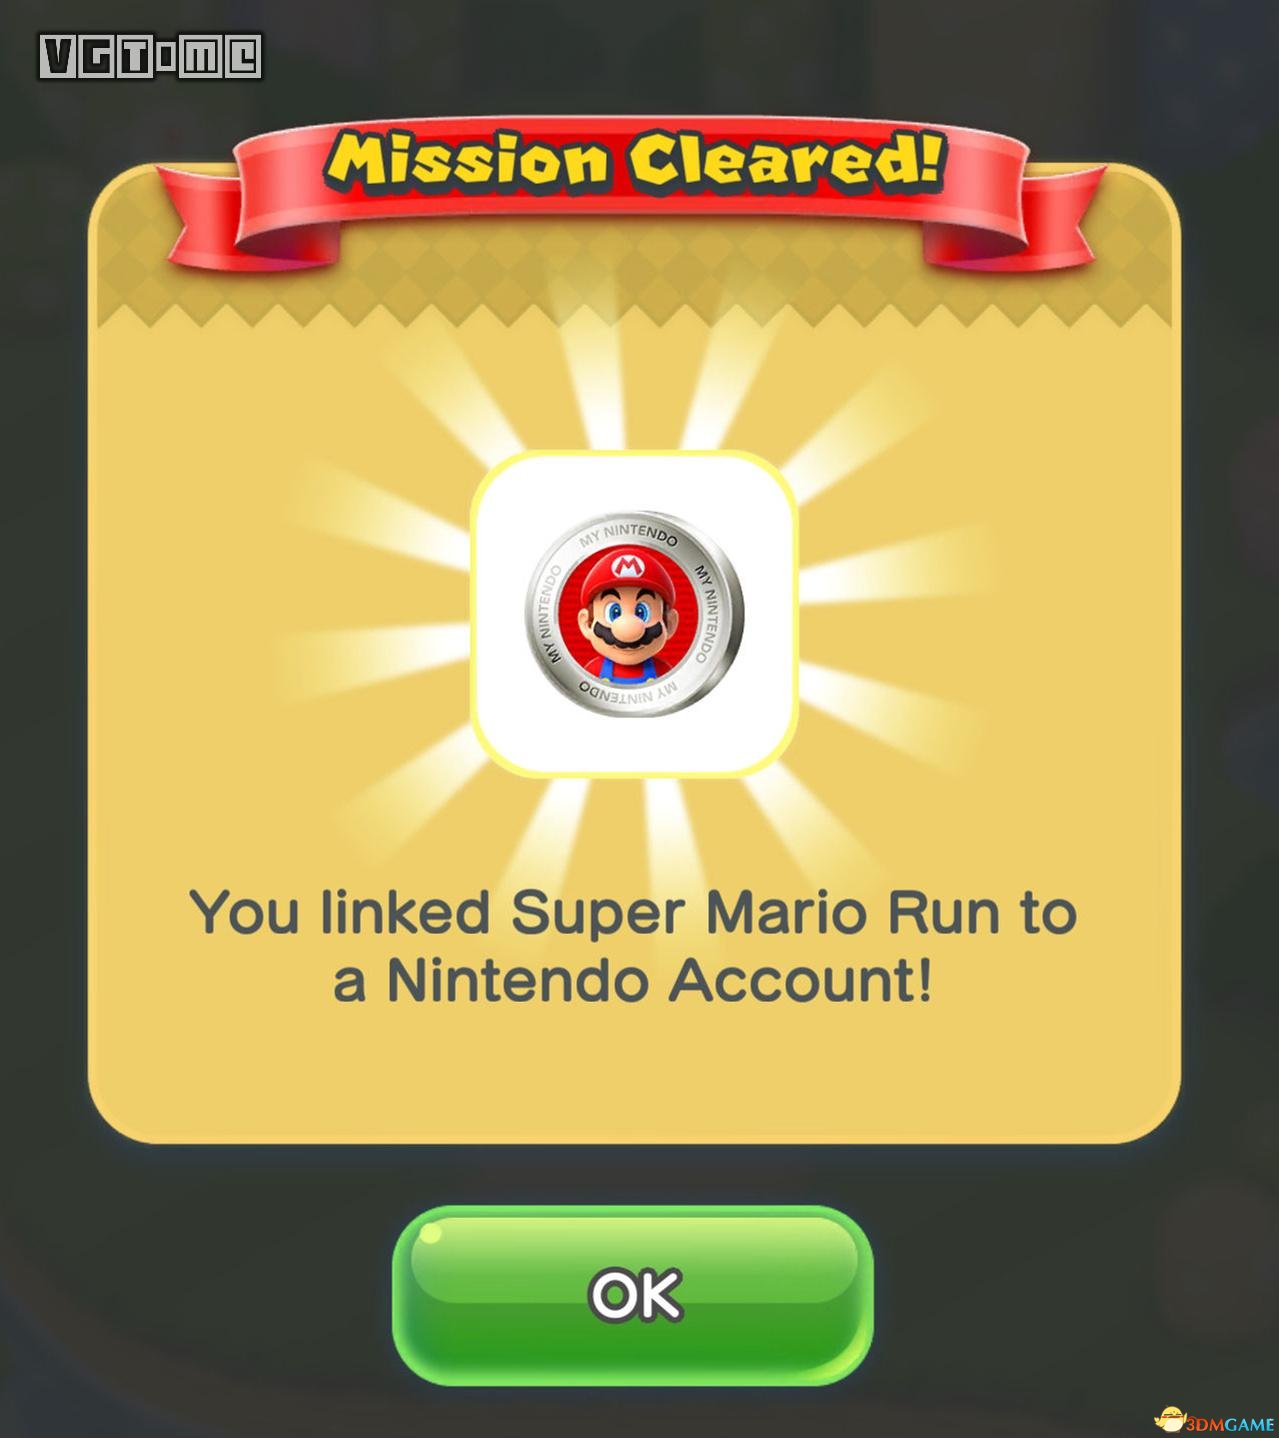Tap the Super Mario Run text

pyautogui.click(x=755, y=914)
